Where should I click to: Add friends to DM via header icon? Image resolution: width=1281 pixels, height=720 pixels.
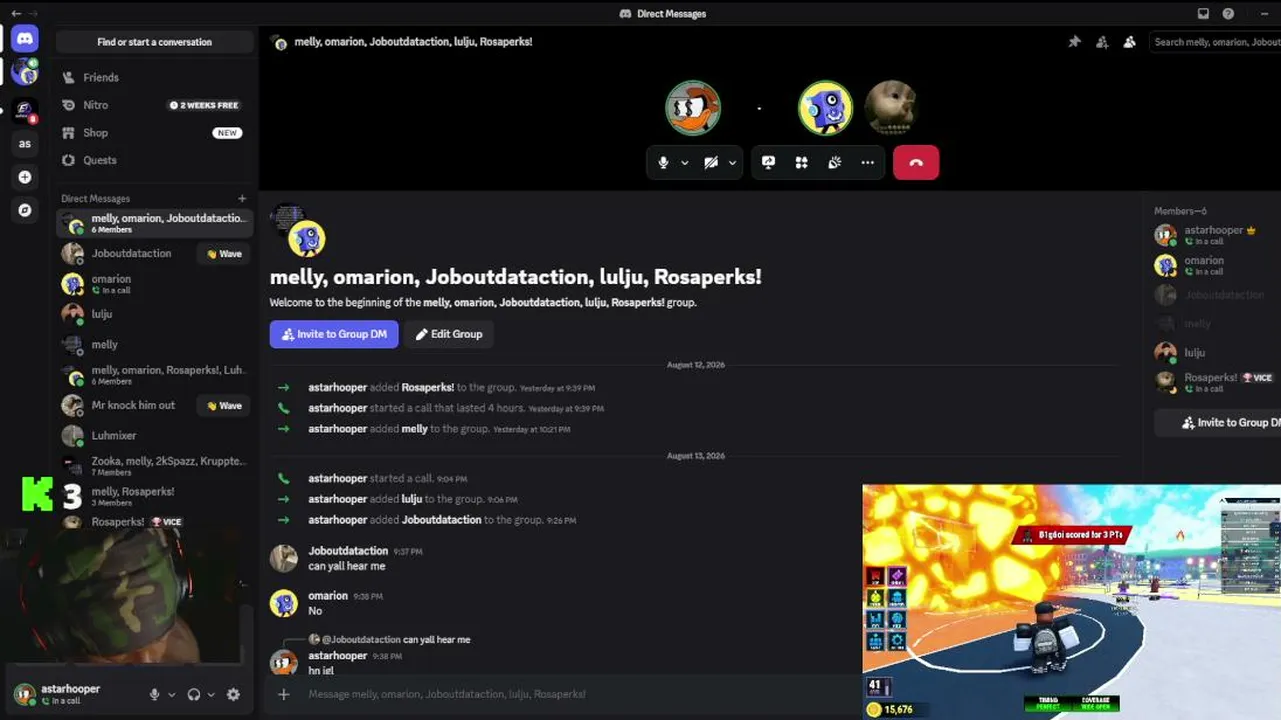(1102, 42)
